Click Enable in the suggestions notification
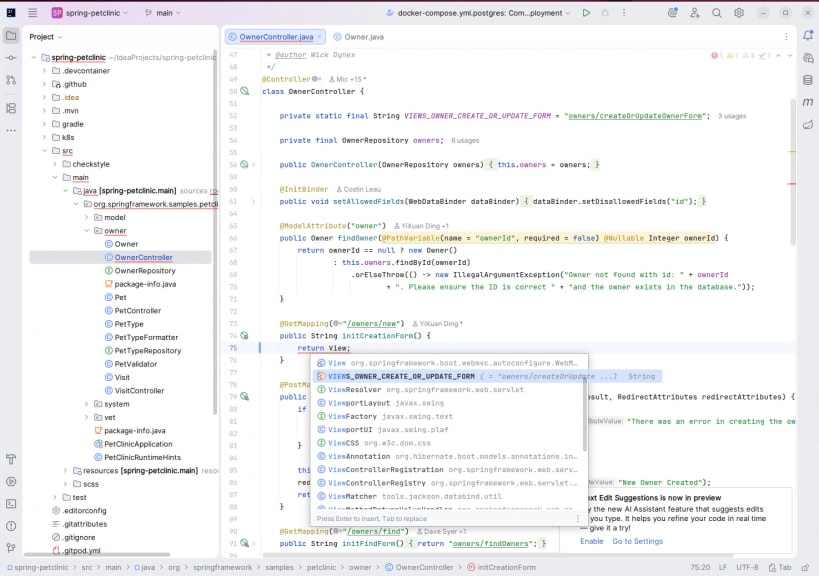819x576 pixels. coord(591,541)
